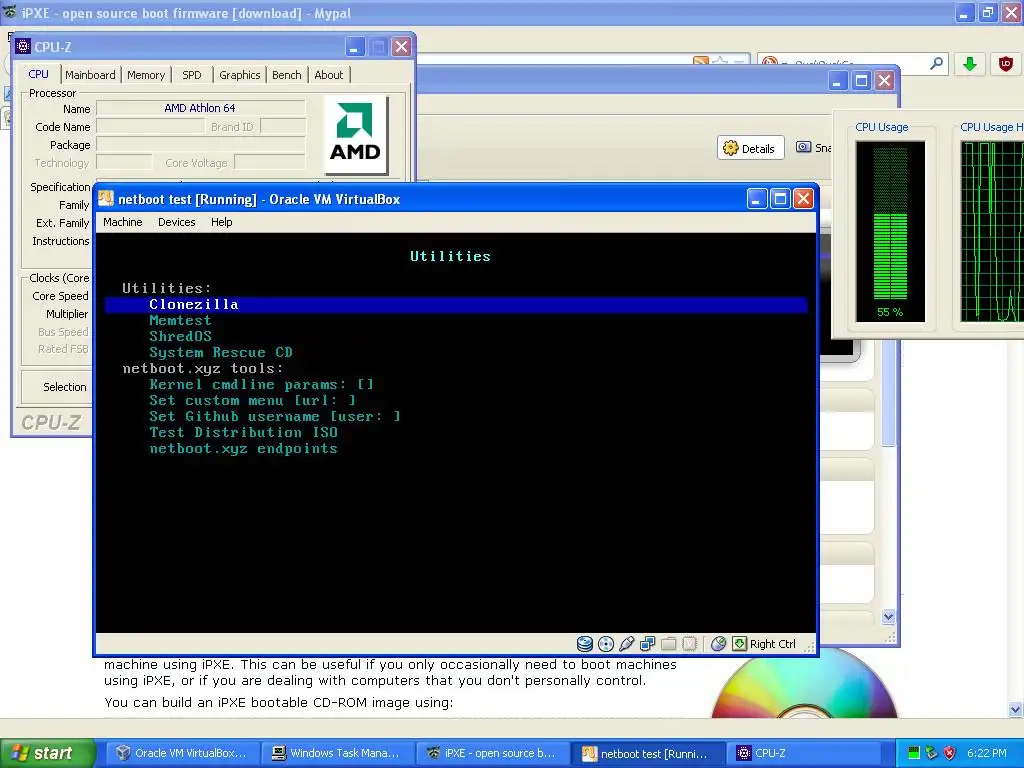1024x768 pixels.
Task: Switch to the Memory tab in CPU-Z
Action: point(146,75)
